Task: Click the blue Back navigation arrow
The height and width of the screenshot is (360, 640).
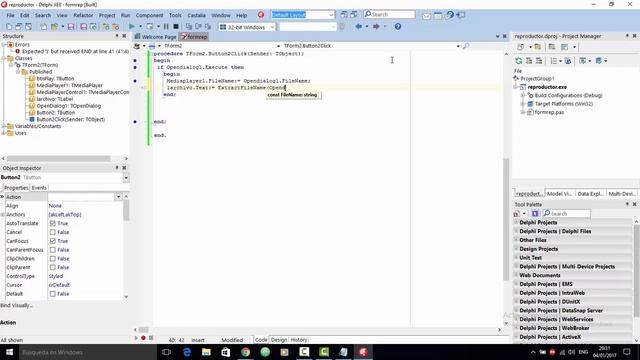Action: pos(358,27)
